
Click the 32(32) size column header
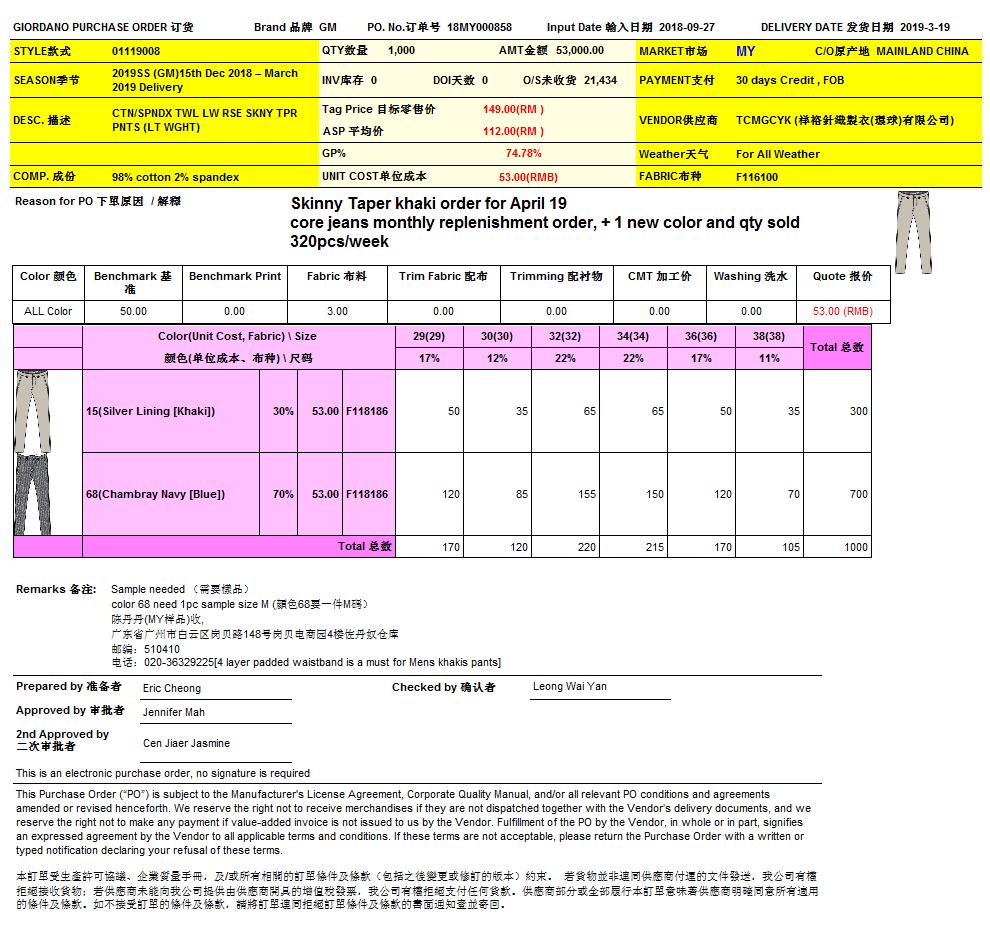tap(565, 337)
